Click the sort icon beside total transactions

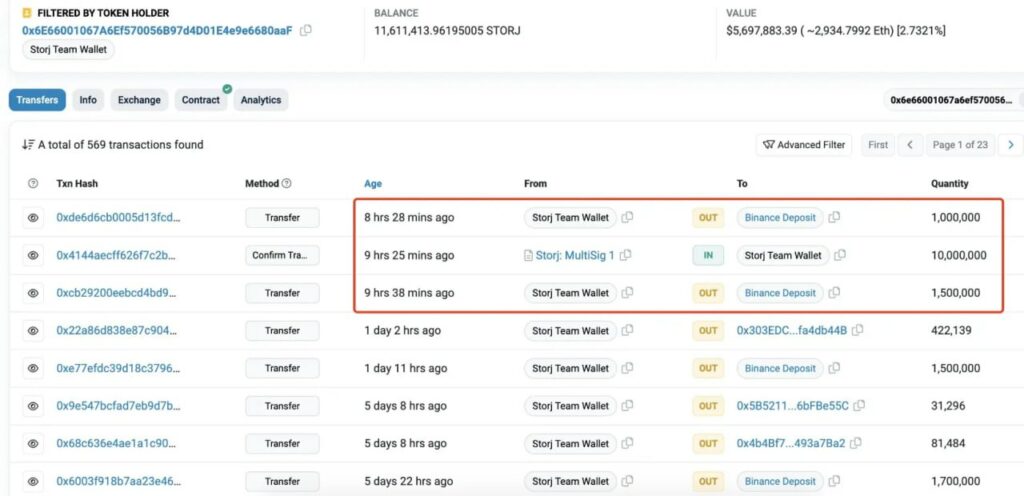(x=27, y=145)
